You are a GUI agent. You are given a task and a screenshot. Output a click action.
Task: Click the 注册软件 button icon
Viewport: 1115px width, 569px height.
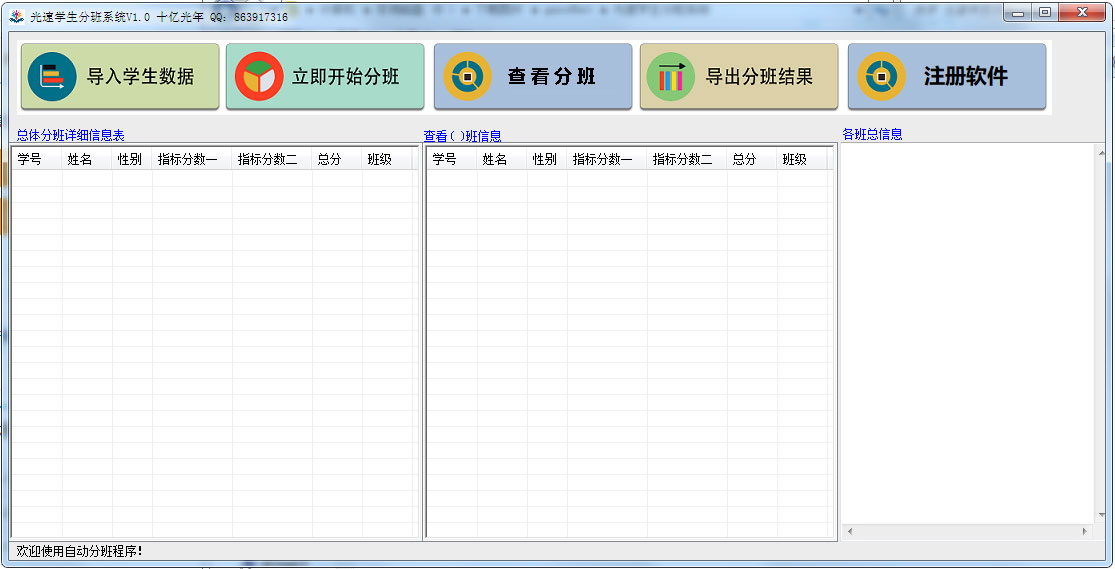[x=881, y=77]
